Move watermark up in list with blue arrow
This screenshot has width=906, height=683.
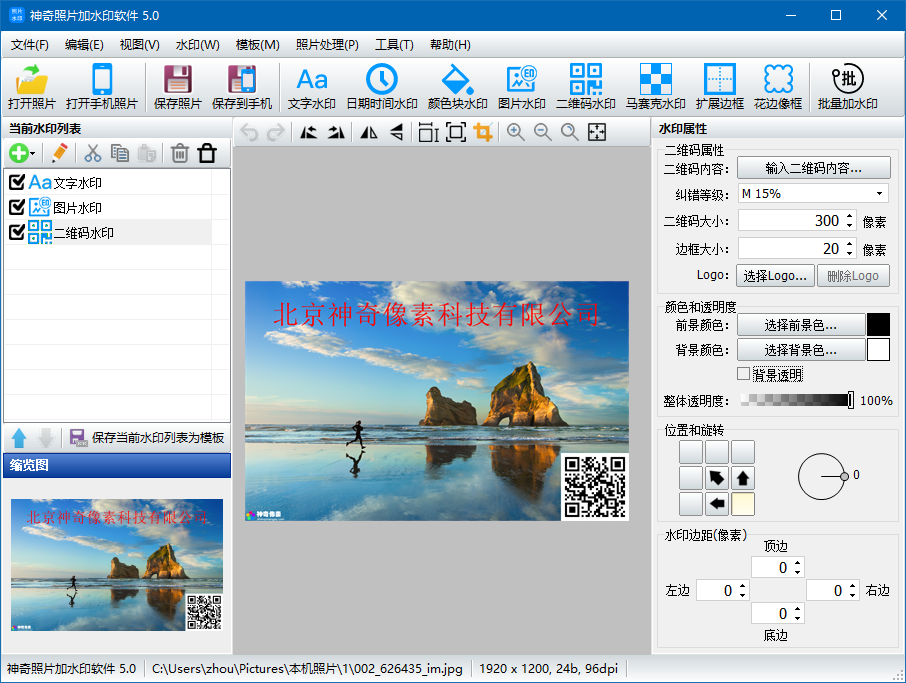[19, 438]
